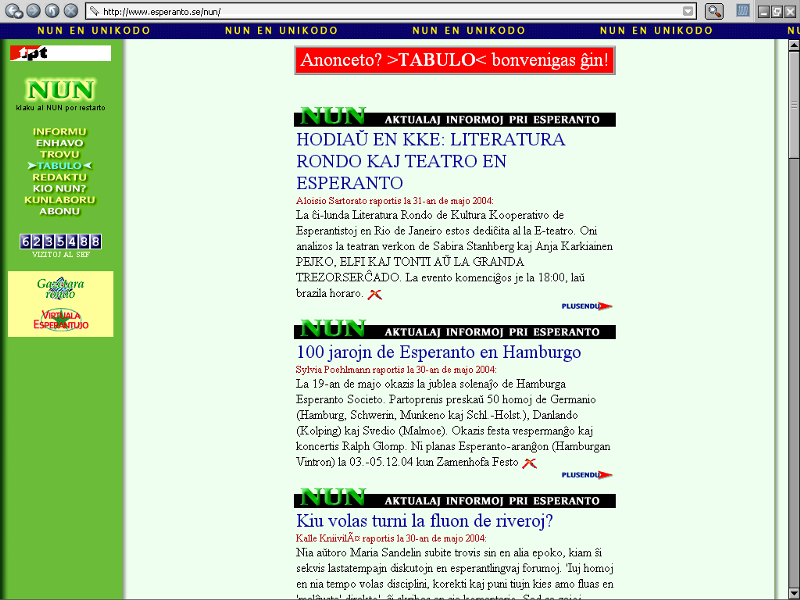This screenshot has width=800, height=600.
Task: Open KUNLABORU from the sidebar menu
Action: click(60, 200)
